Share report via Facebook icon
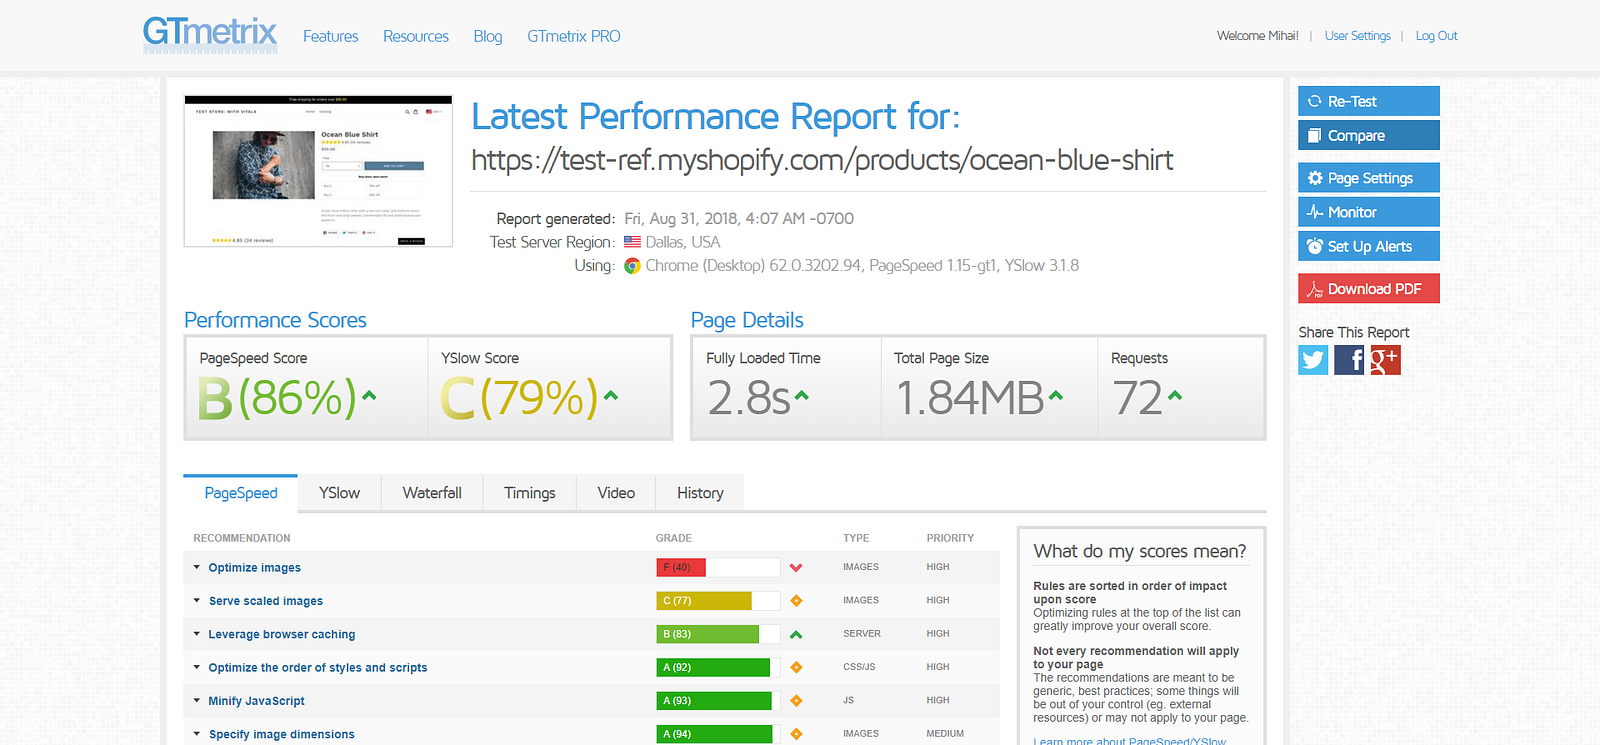This screenshot has width=1600, height=745. click(x=1349, y=360)
